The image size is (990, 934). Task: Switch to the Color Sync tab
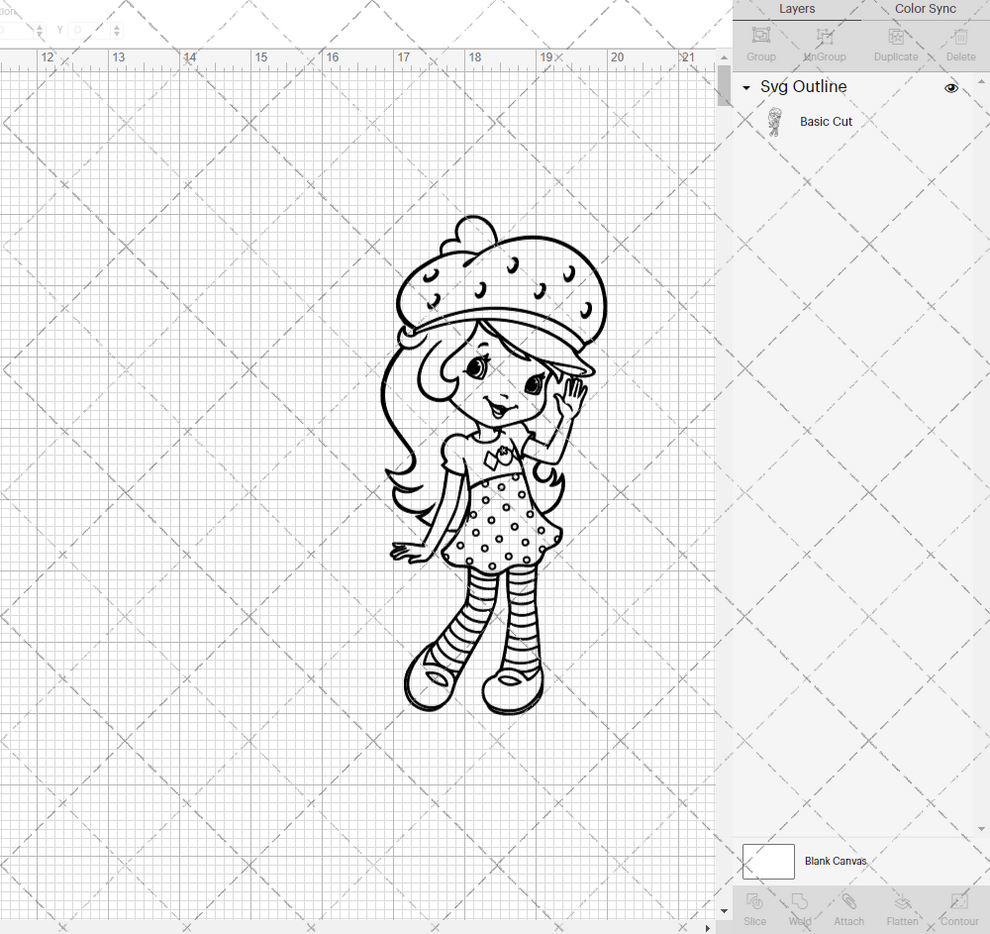925,9
